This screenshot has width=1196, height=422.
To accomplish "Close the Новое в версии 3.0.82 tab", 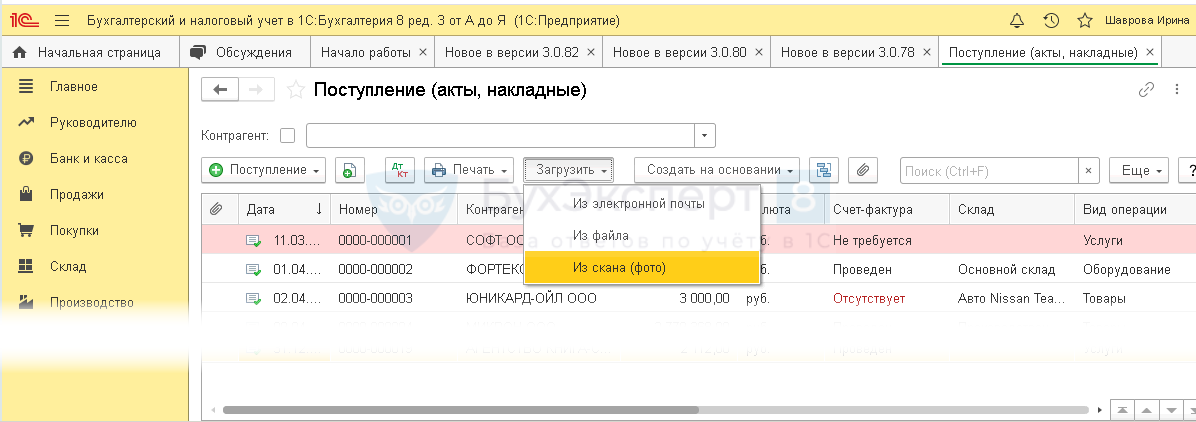I will pyautogui.click(x=590, y=53).
